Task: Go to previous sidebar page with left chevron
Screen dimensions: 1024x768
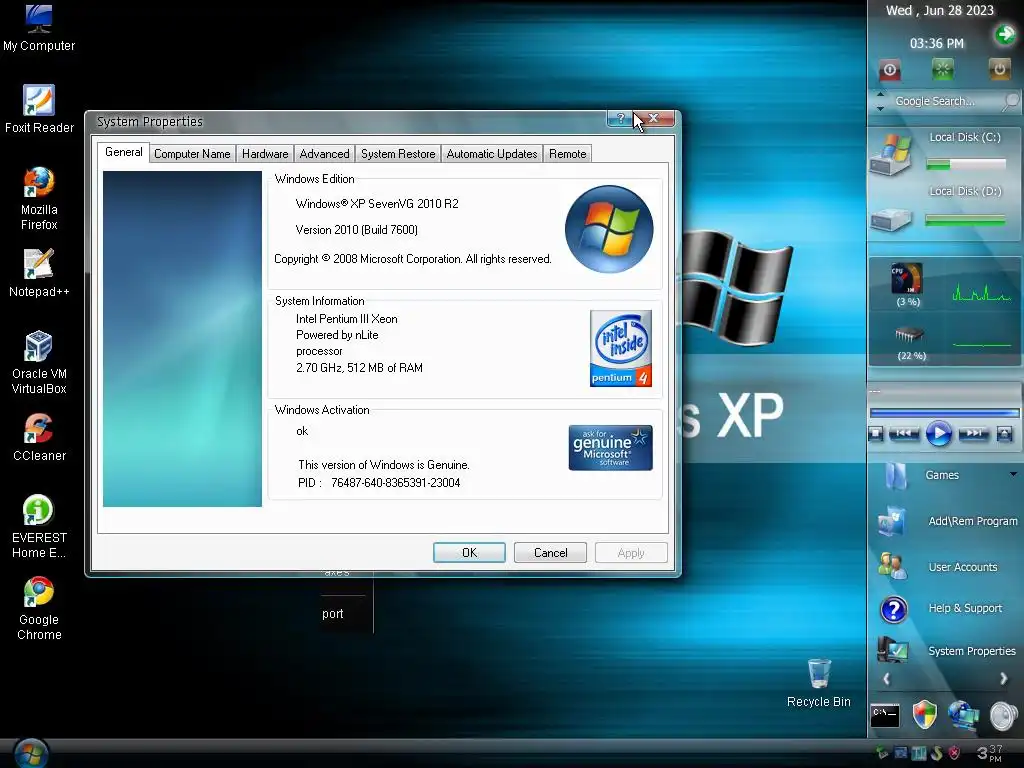Action: pyautogui.click(x=886, y=679)
